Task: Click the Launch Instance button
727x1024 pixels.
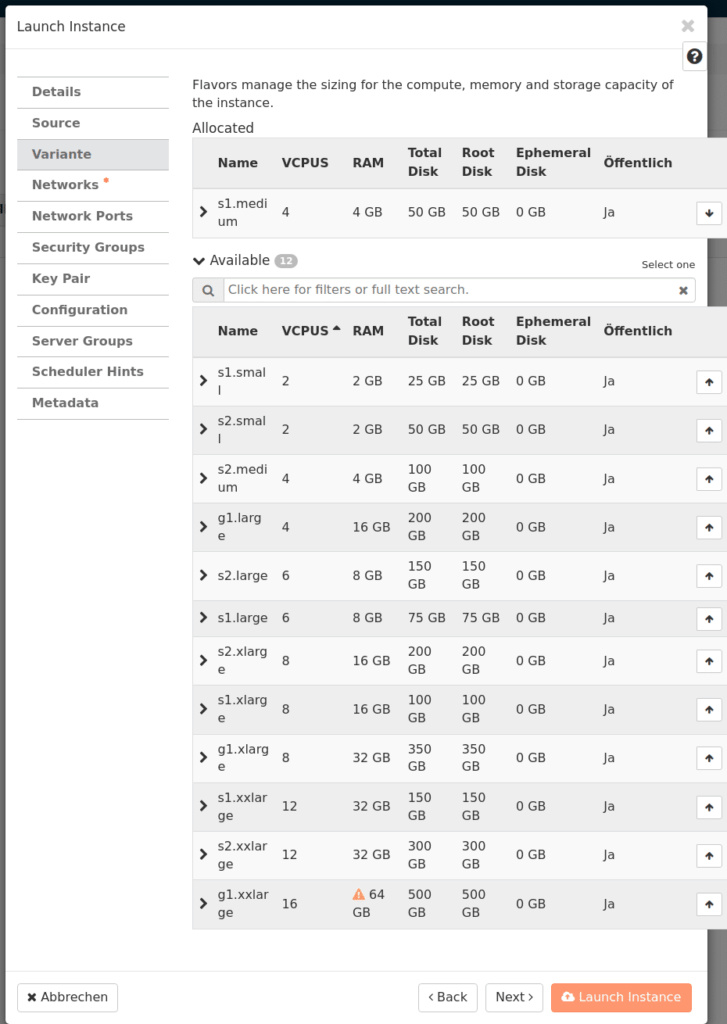Action: [x=620, y=997]
